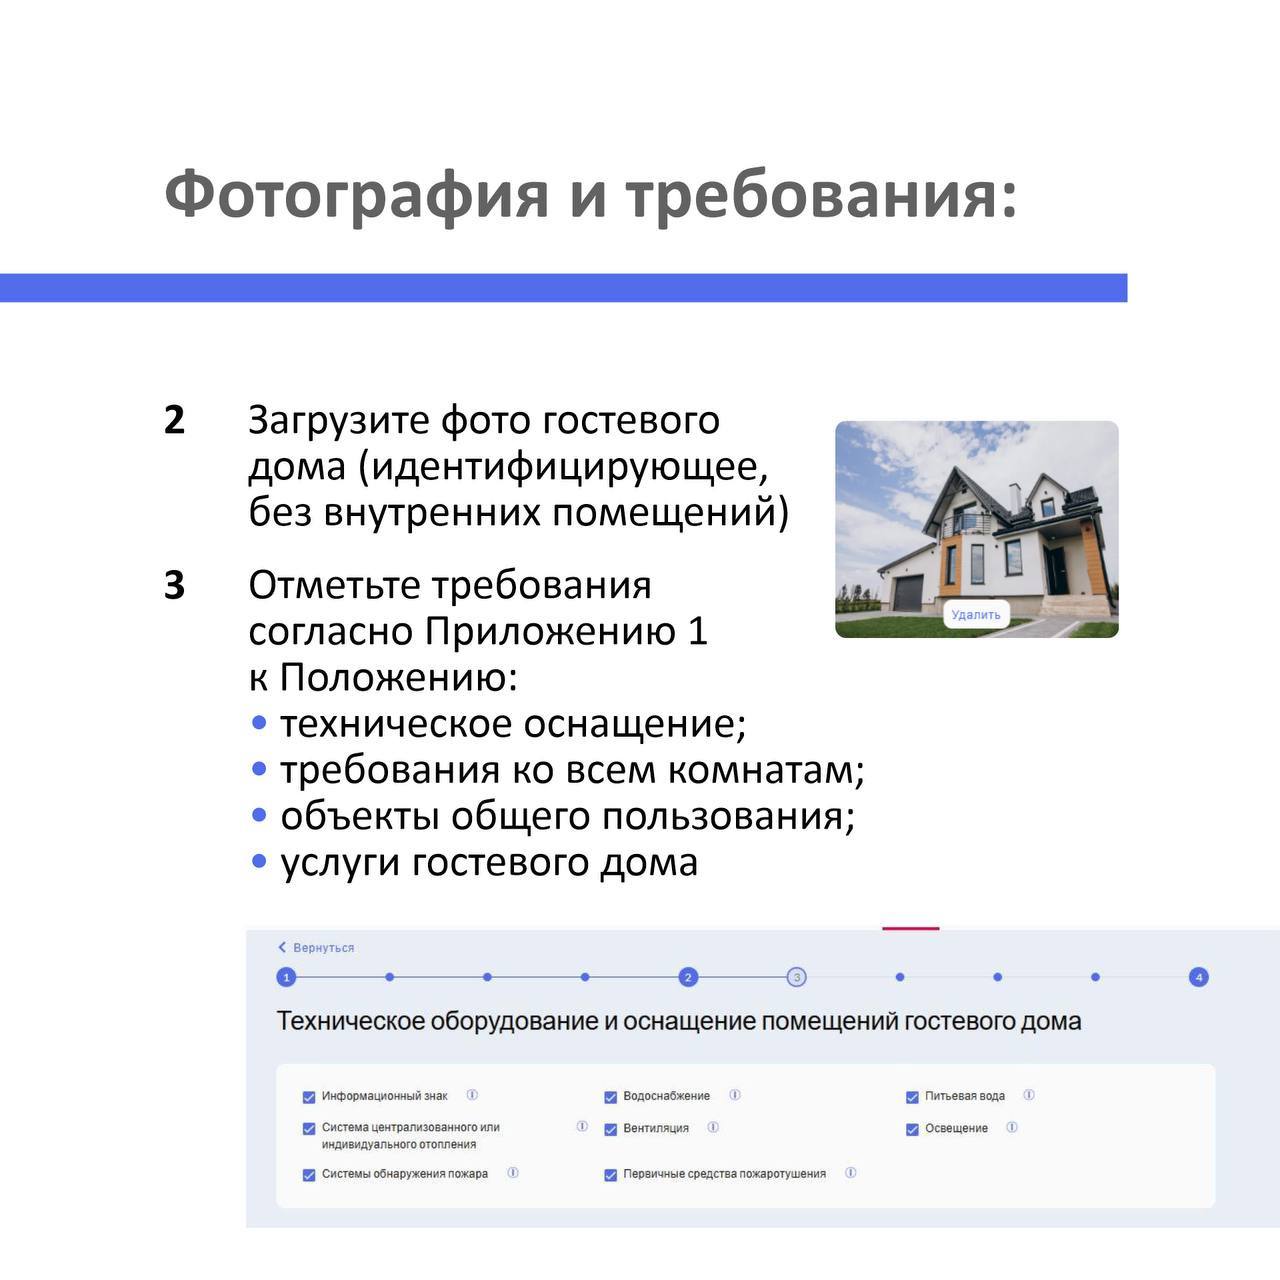Click the info icon next to Информационный знак
The height and width of the screenshot is (1280, 1280).
(472, 1095)
